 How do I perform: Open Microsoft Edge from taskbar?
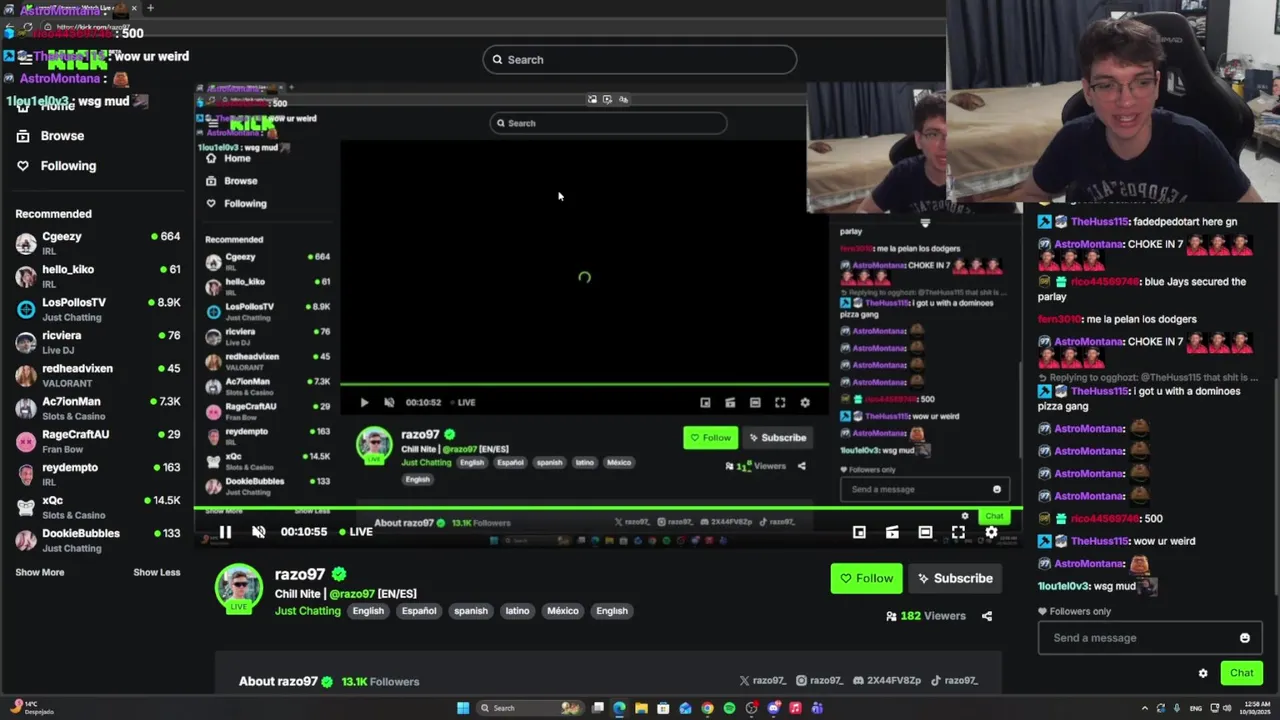(619, 708)
